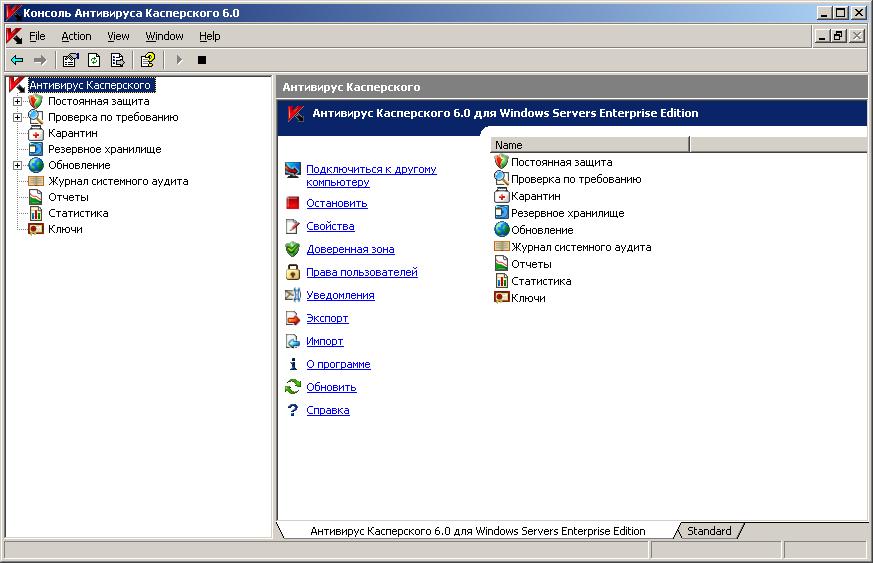873x563 pixels.
Task: Click the envelope icon beside Уведомления
Action: click(x=293, y=295)
